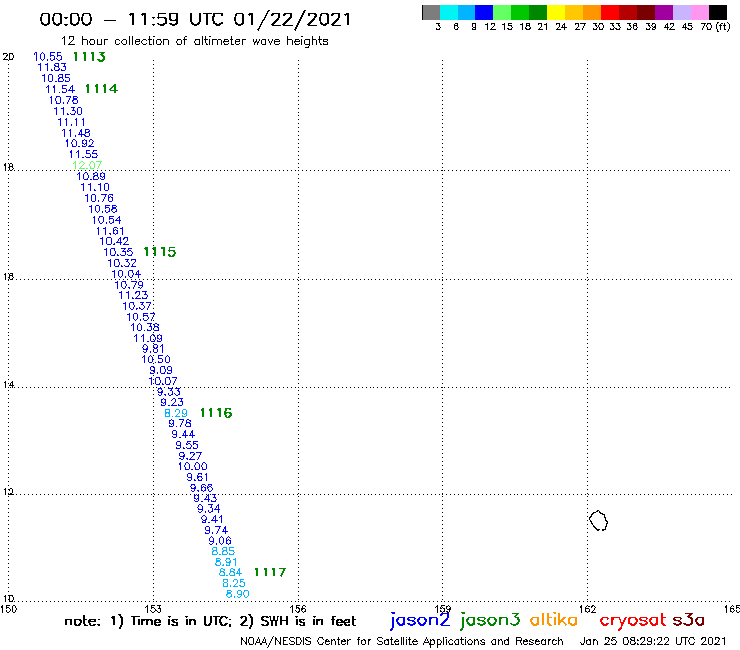Select the black swatch at the legend end
Viewport: 740px width, 650px height.
(718, 12)
